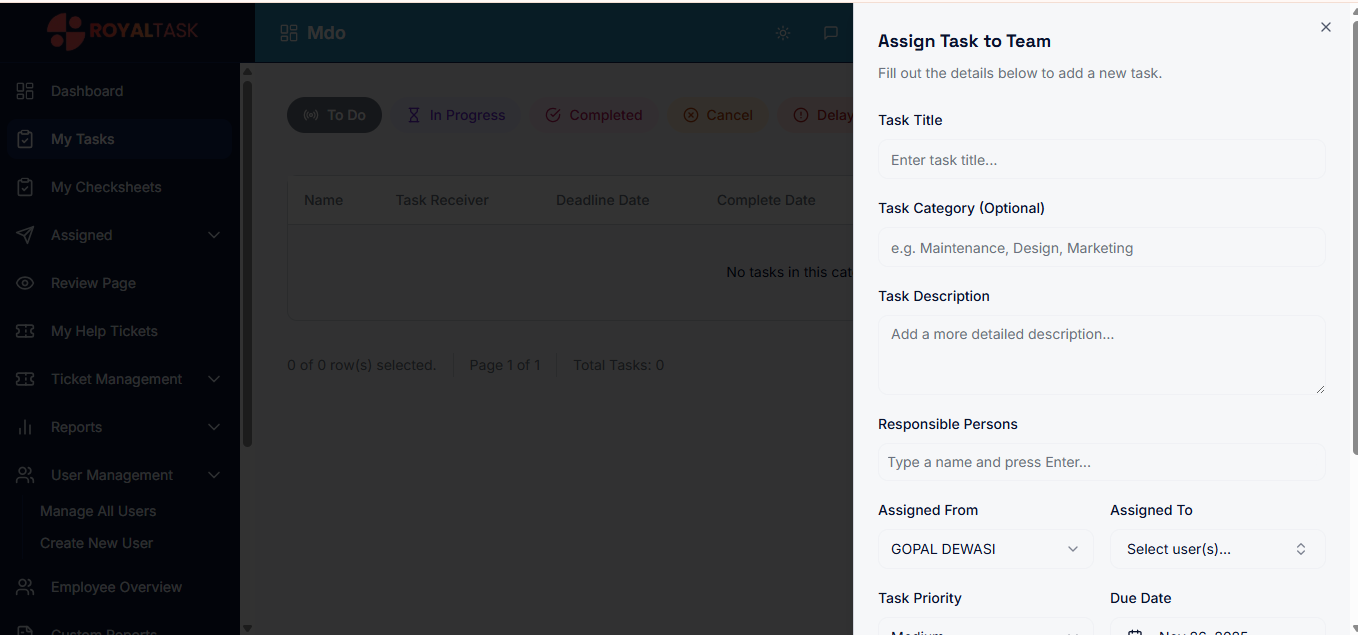Select the To Do tab
Image resolution: width=1358 pixels, height=635 pixels.
[x=334, y=115]
